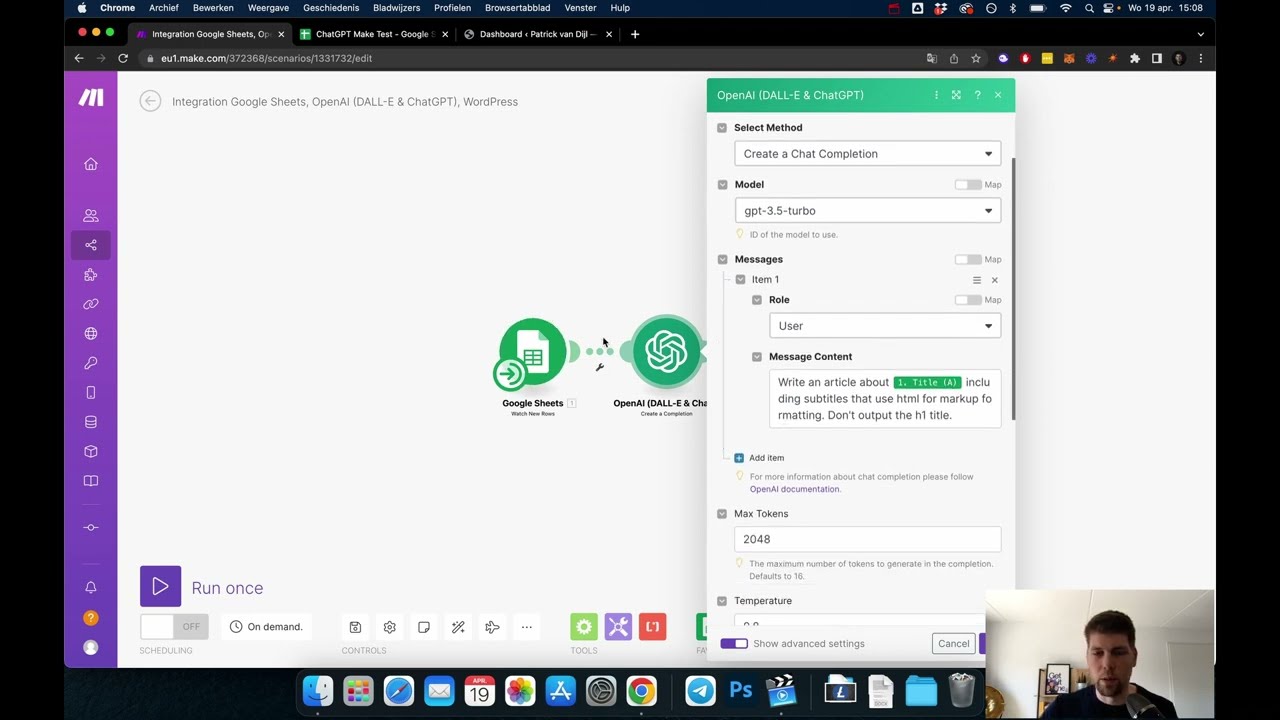Toggle the Model Map switch
The width and height of the screenshot is (1280, 720).
click(967, 184)
